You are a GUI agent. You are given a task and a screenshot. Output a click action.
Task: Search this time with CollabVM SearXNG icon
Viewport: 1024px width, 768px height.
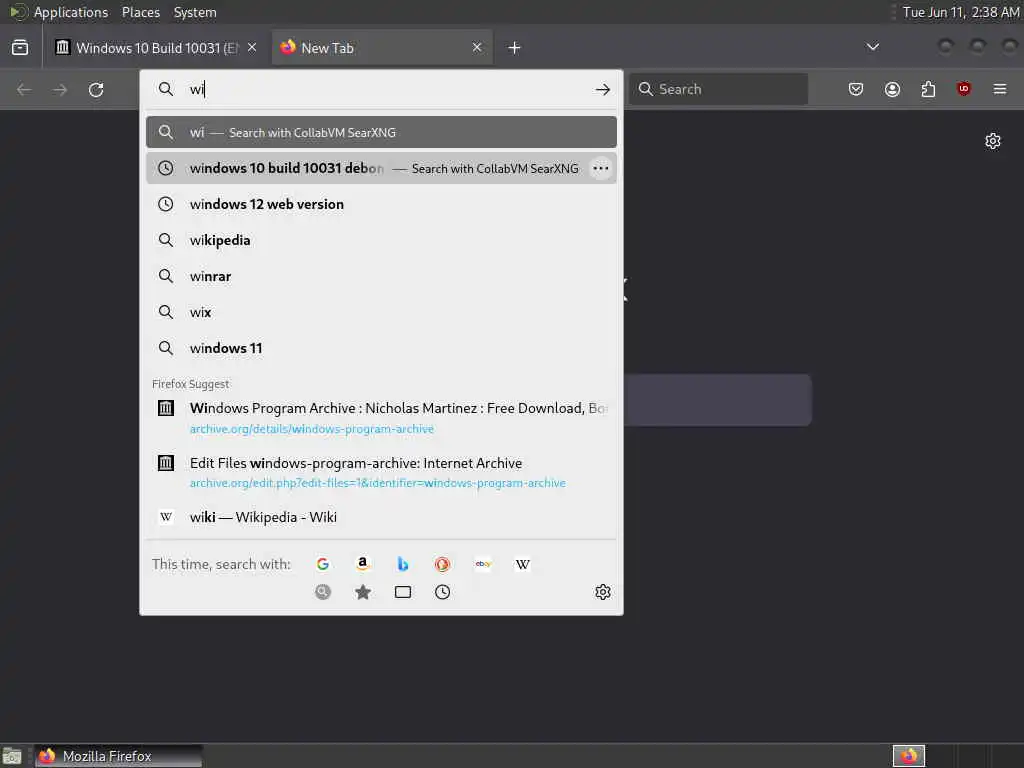[x=323, y=592]
